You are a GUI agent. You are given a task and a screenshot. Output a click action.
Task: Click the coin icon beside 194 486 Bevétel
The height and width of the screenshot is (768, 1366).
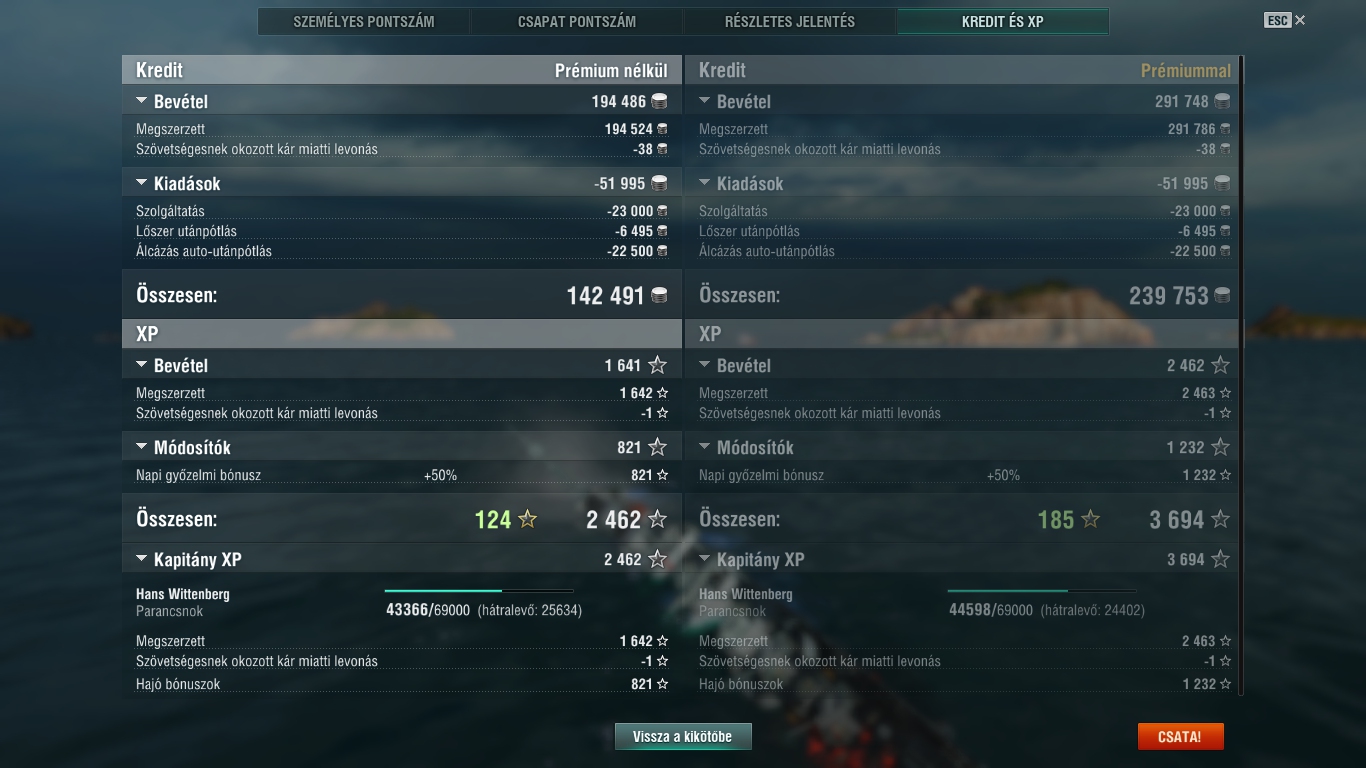coord(659,101)
